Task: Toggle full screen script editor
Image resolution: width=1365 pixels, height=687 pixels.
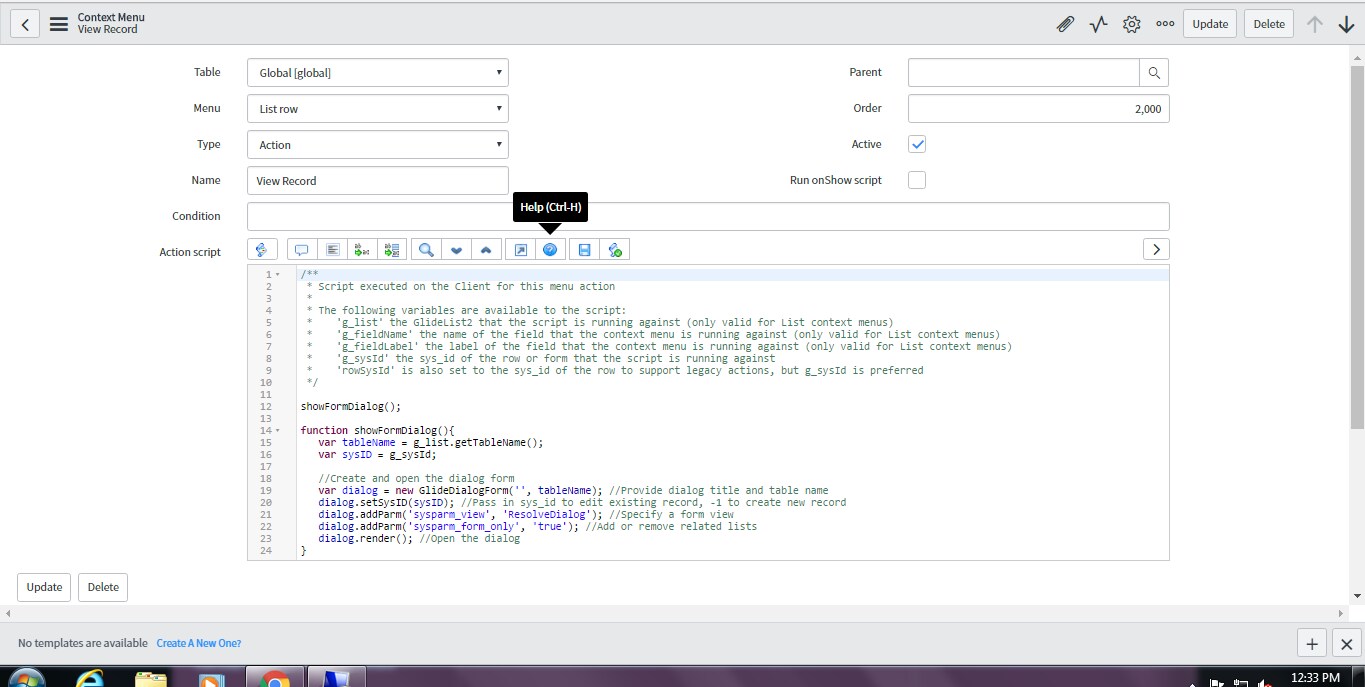Action: click(x=520, y=249)
